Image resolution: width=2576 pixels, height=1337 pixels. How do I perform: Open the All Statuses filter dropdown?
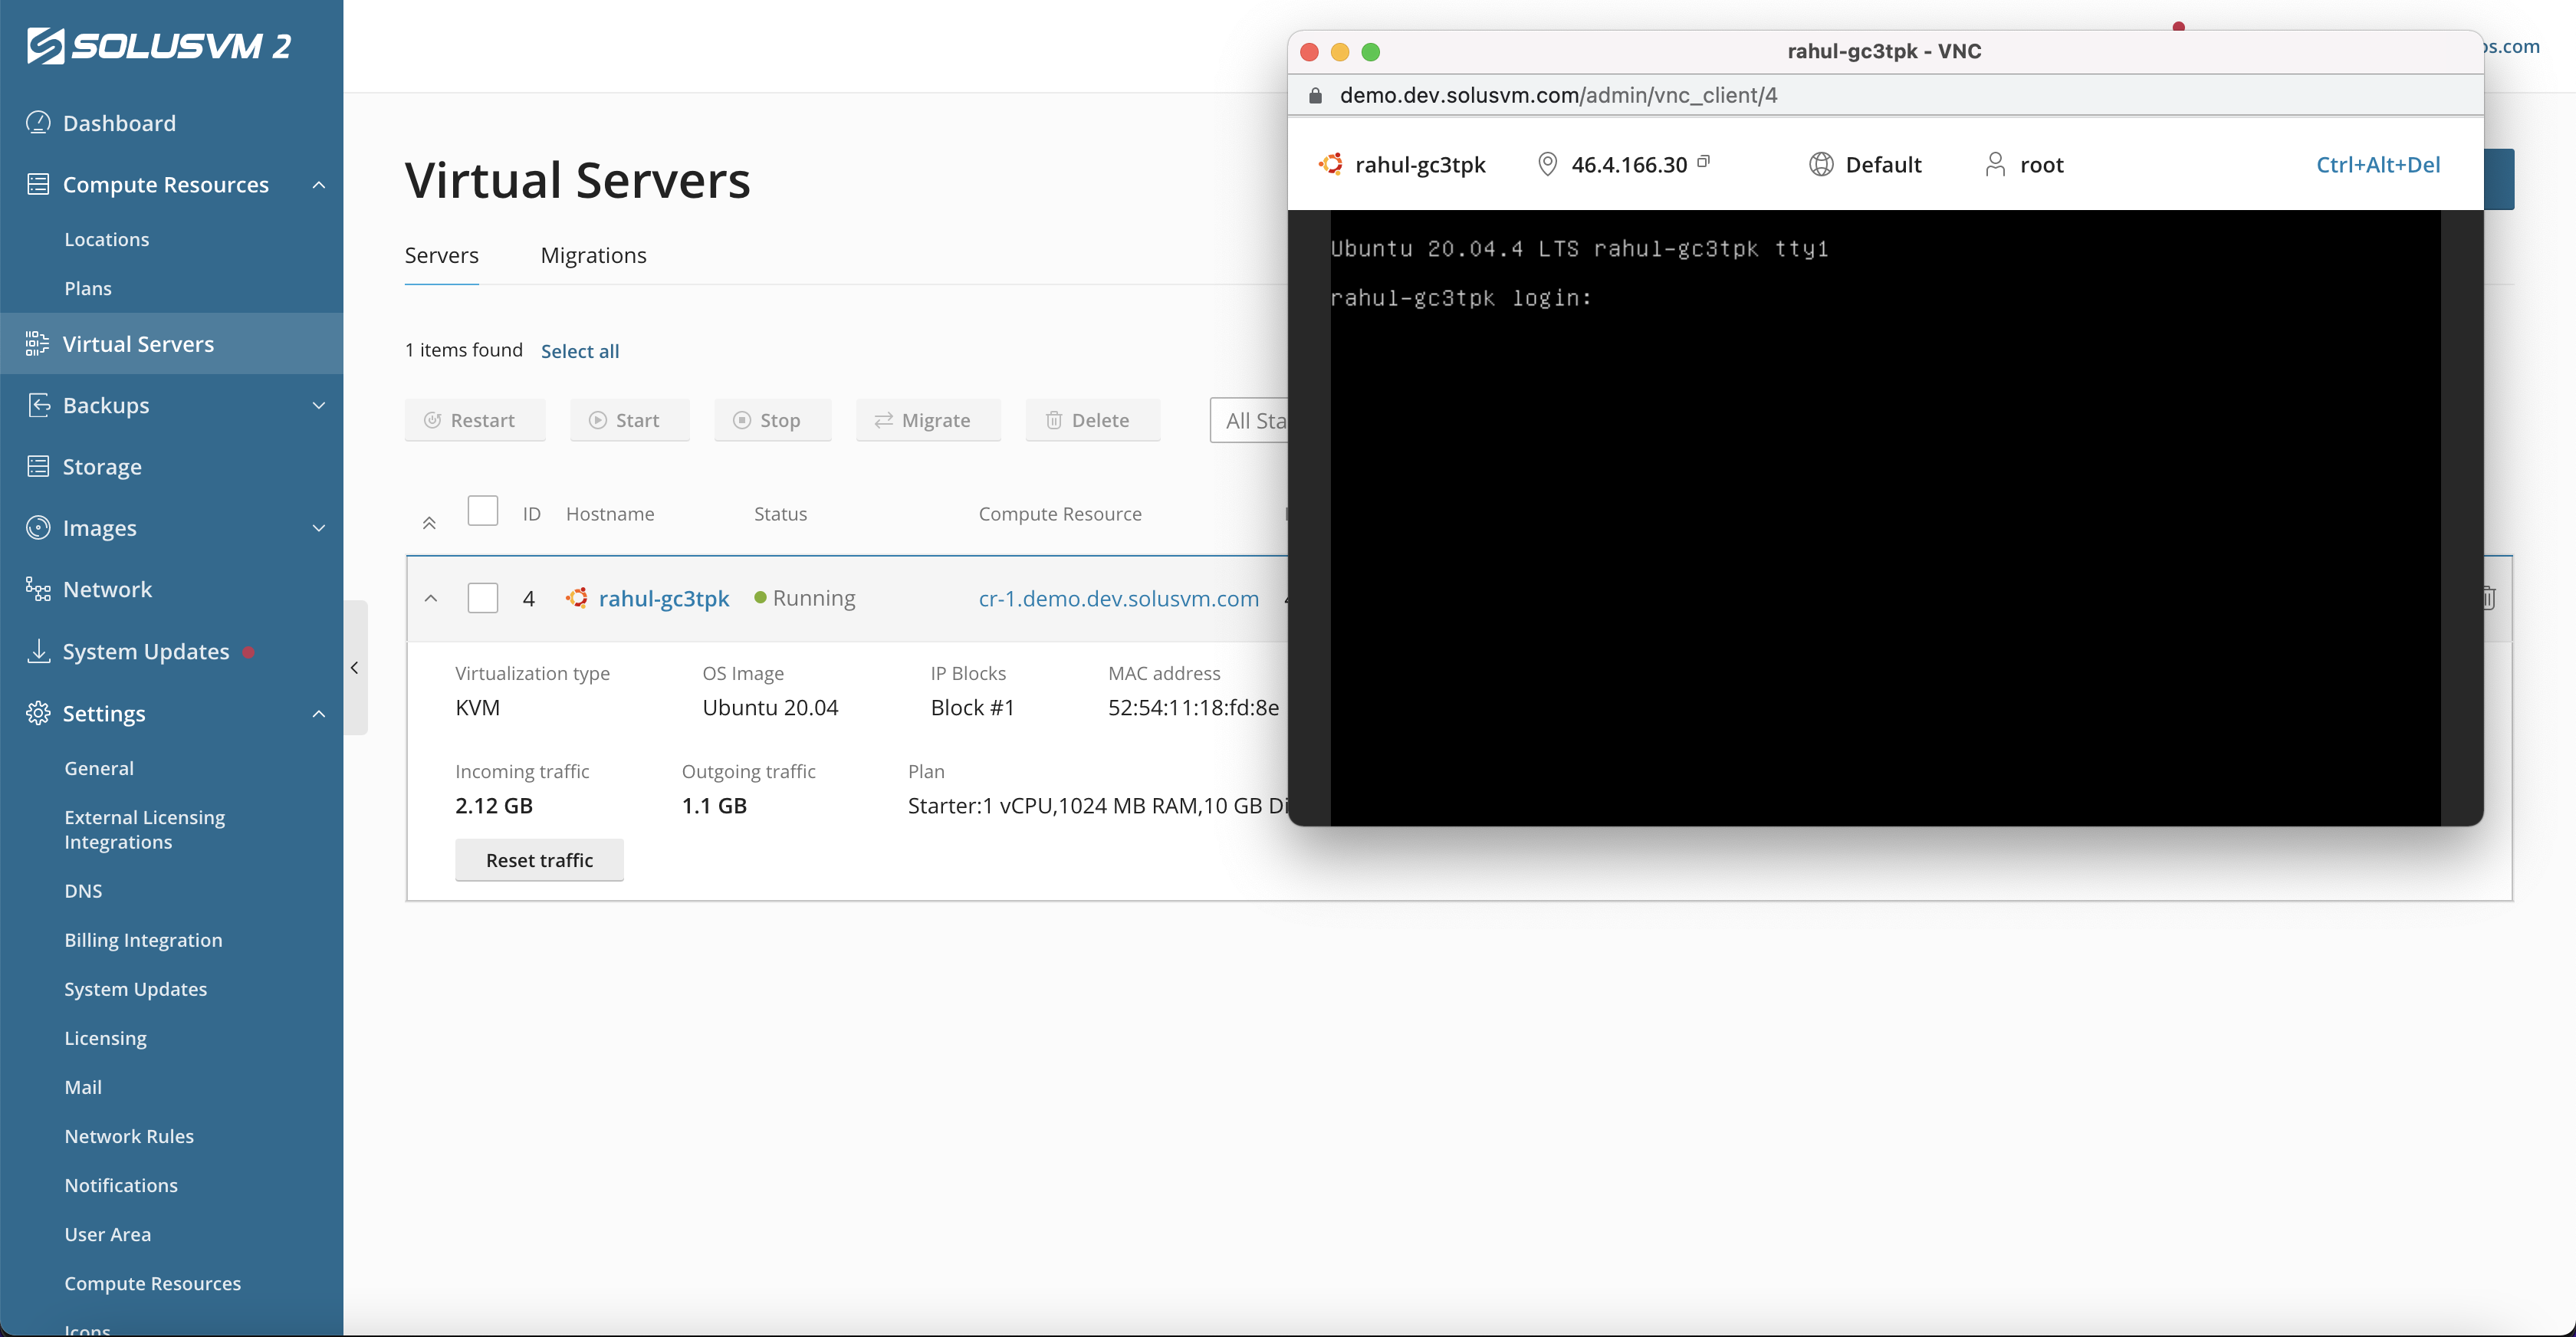pos(1250,420)
